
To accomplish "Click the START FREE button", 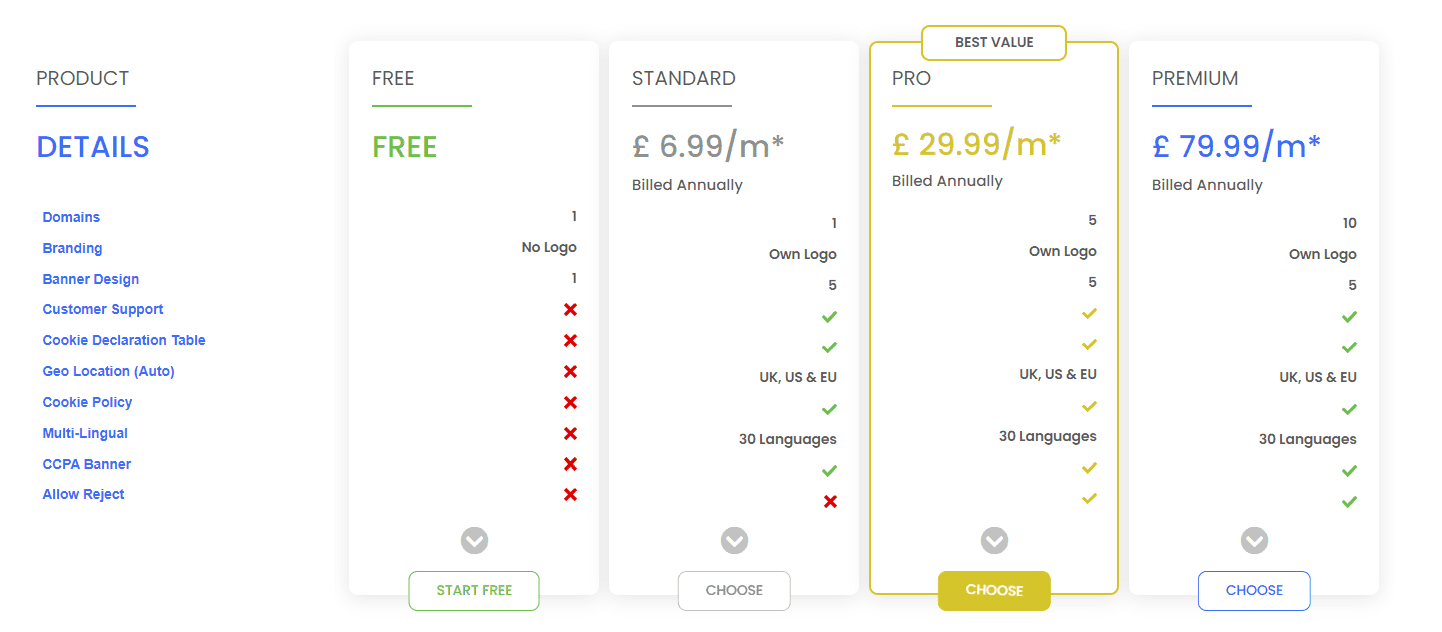I will [474, 591].
